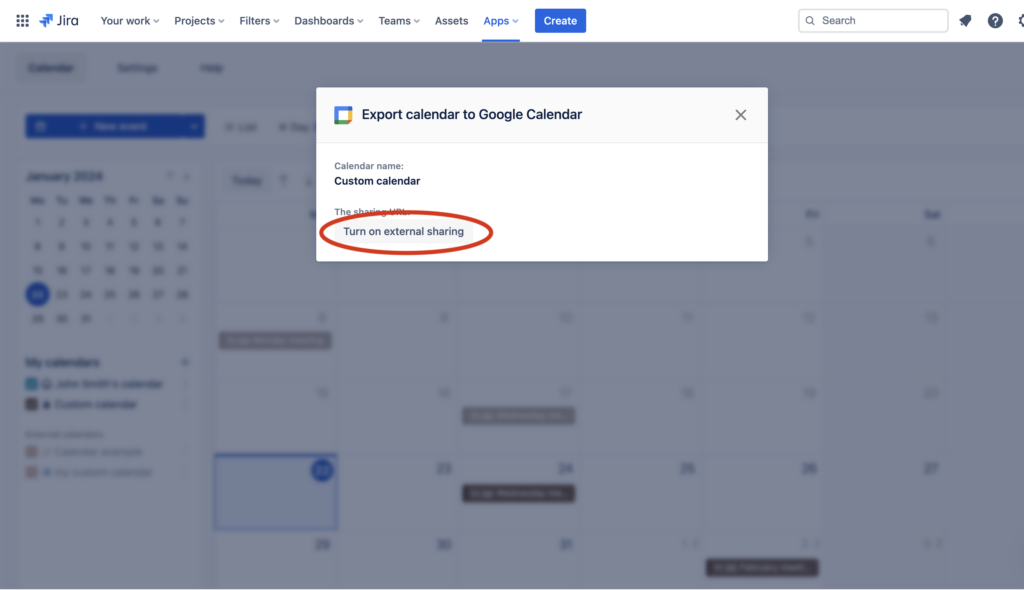Open the help question mark icon

995,20
